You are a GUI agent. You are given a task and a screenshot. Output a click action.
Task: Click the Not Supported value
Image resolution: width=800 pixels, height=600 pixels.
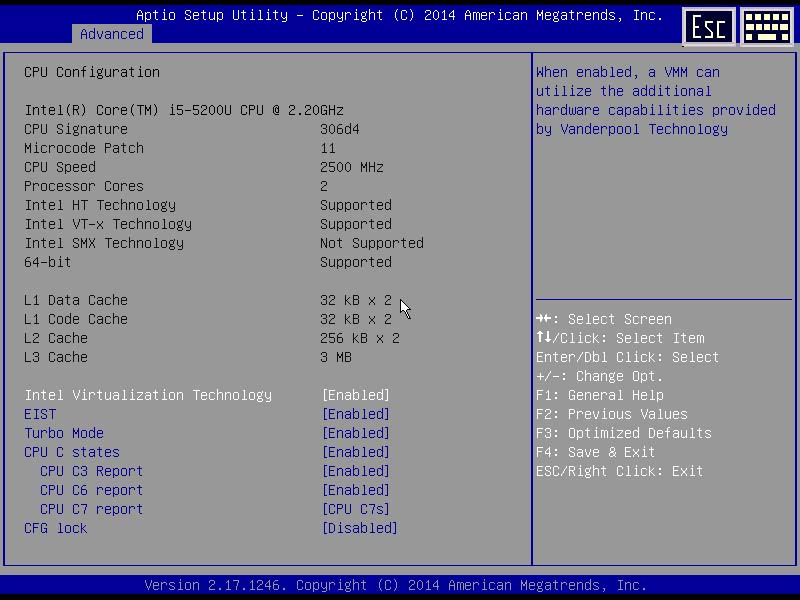click(x=371, y=243)
